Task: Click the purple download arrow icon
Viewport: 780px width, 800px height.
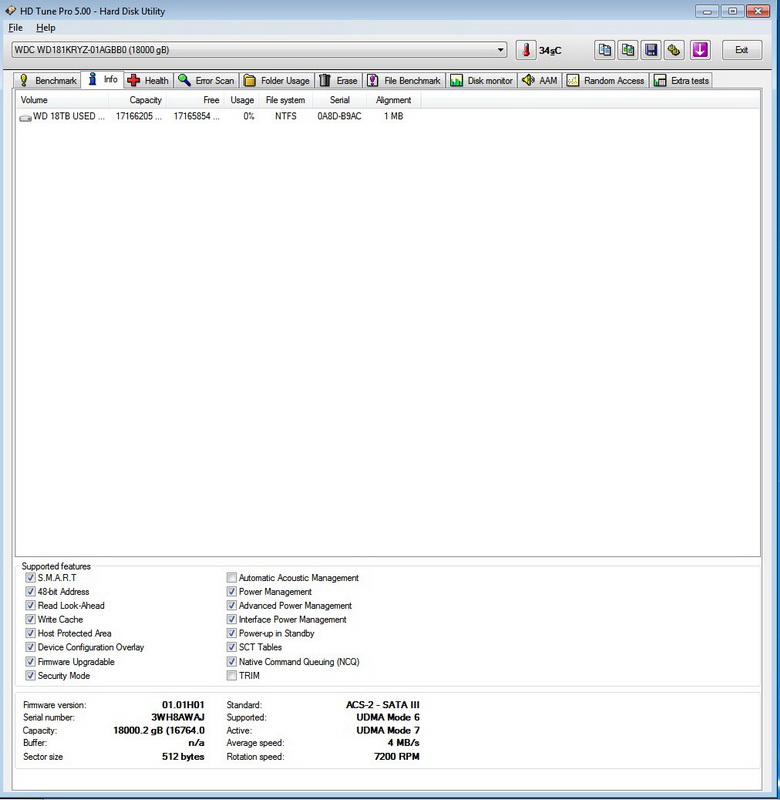Action: tap(700, 50)
